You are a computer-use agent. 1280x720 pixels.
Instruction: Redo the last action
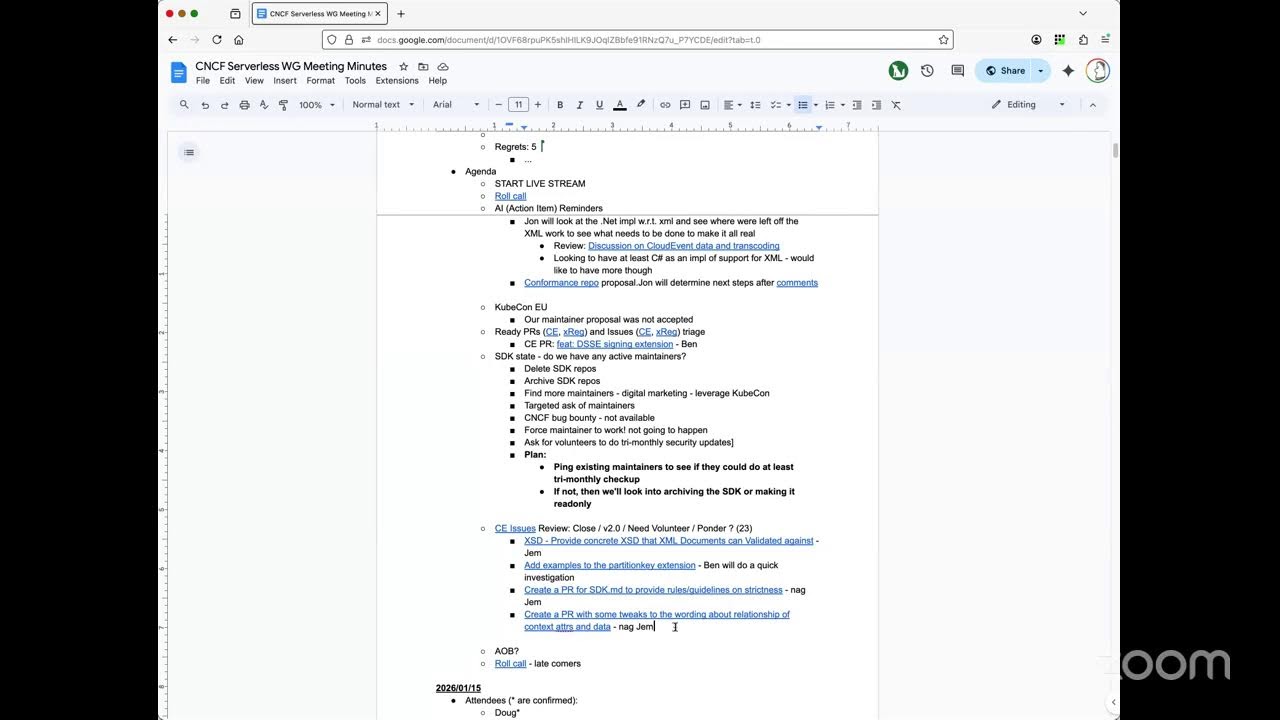point(224,104)
